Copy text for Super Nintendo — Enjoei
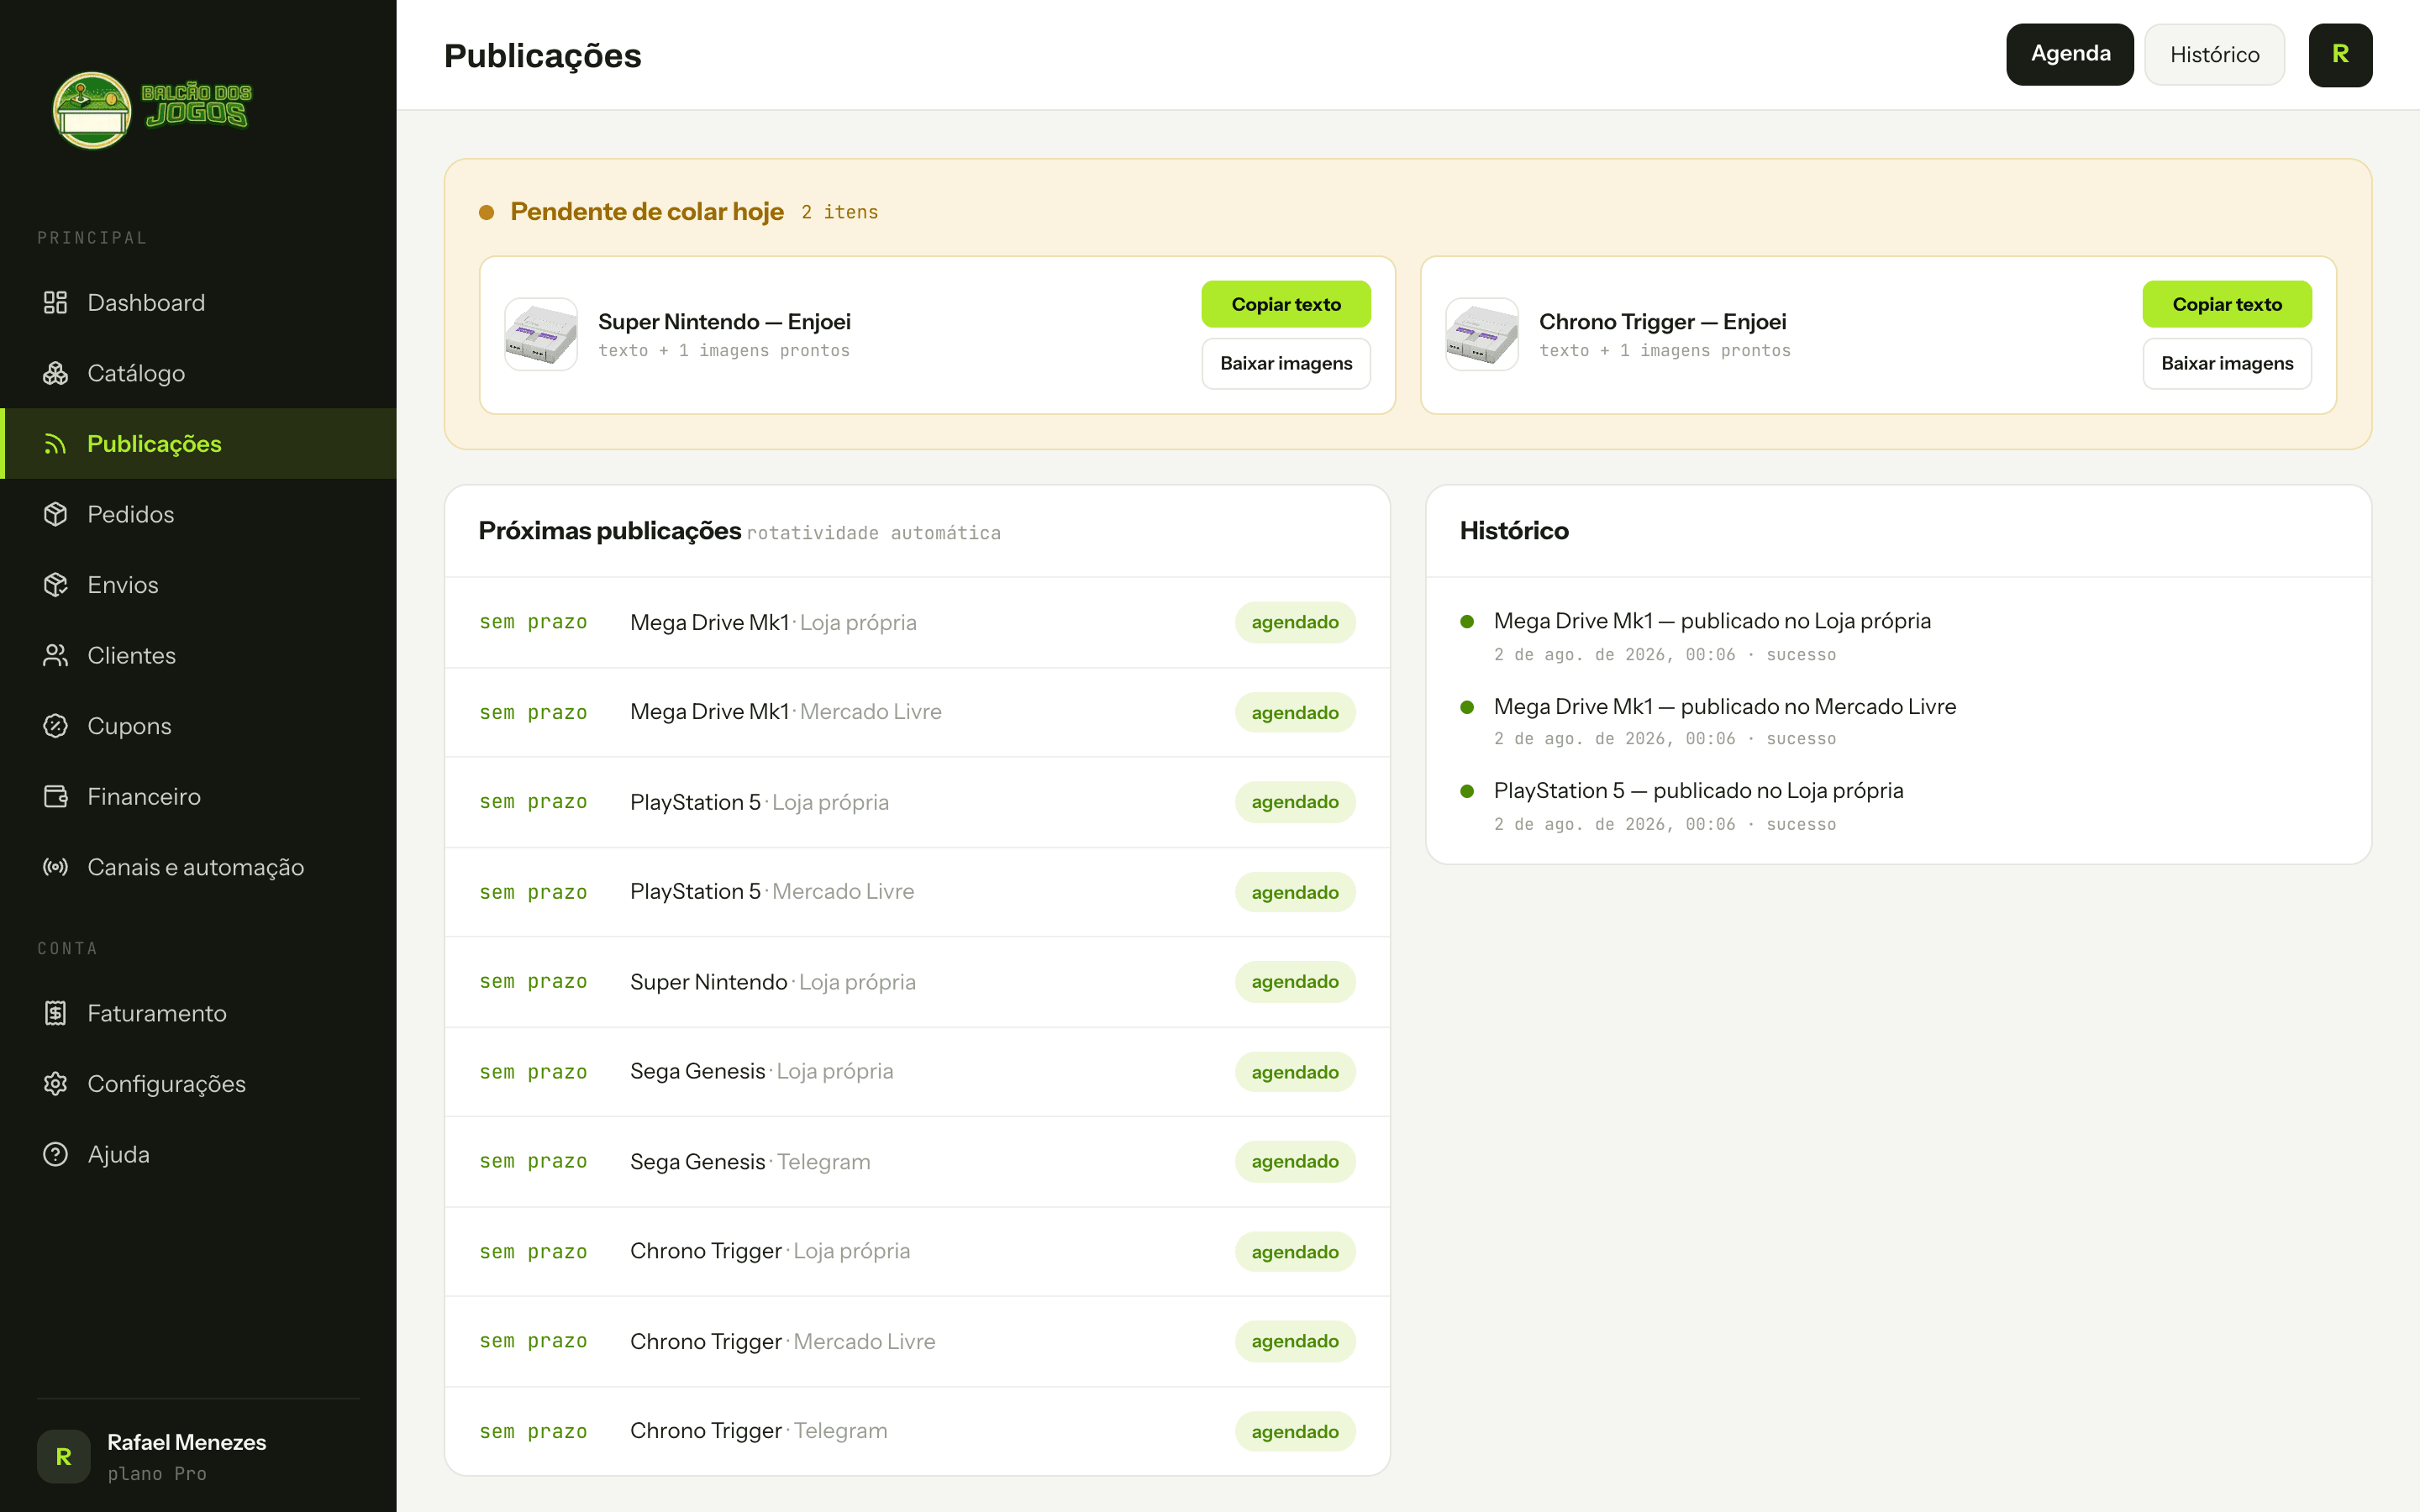 click(x=1286, y=304)
